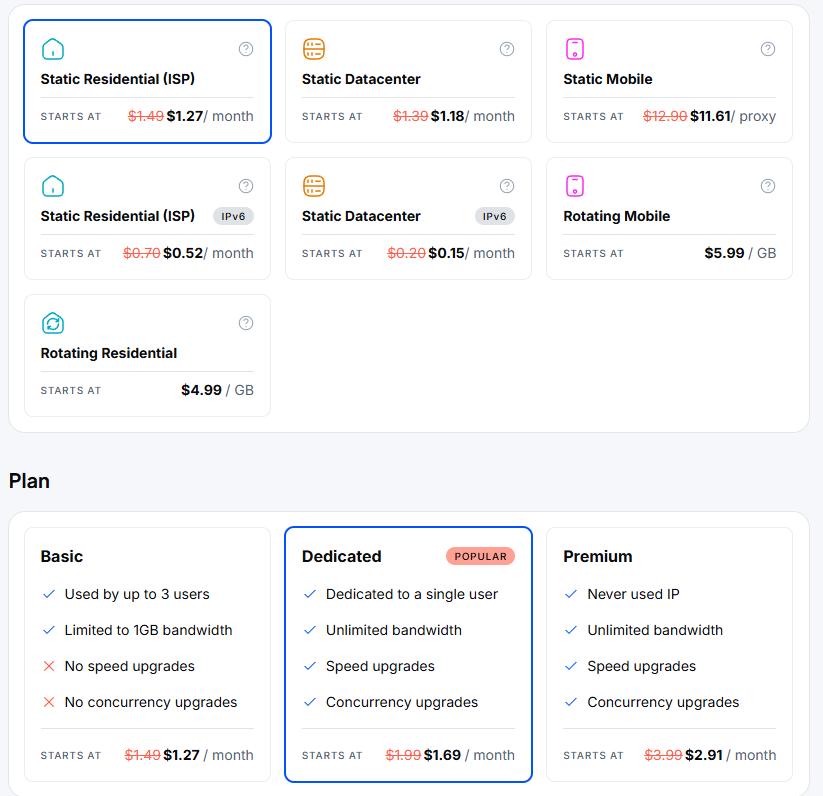The width and height of the screenshot is (823, 796).
Task: Click the orange server icon on Static Datacenter
Action: pyautogui.click(x=314, y=49)
